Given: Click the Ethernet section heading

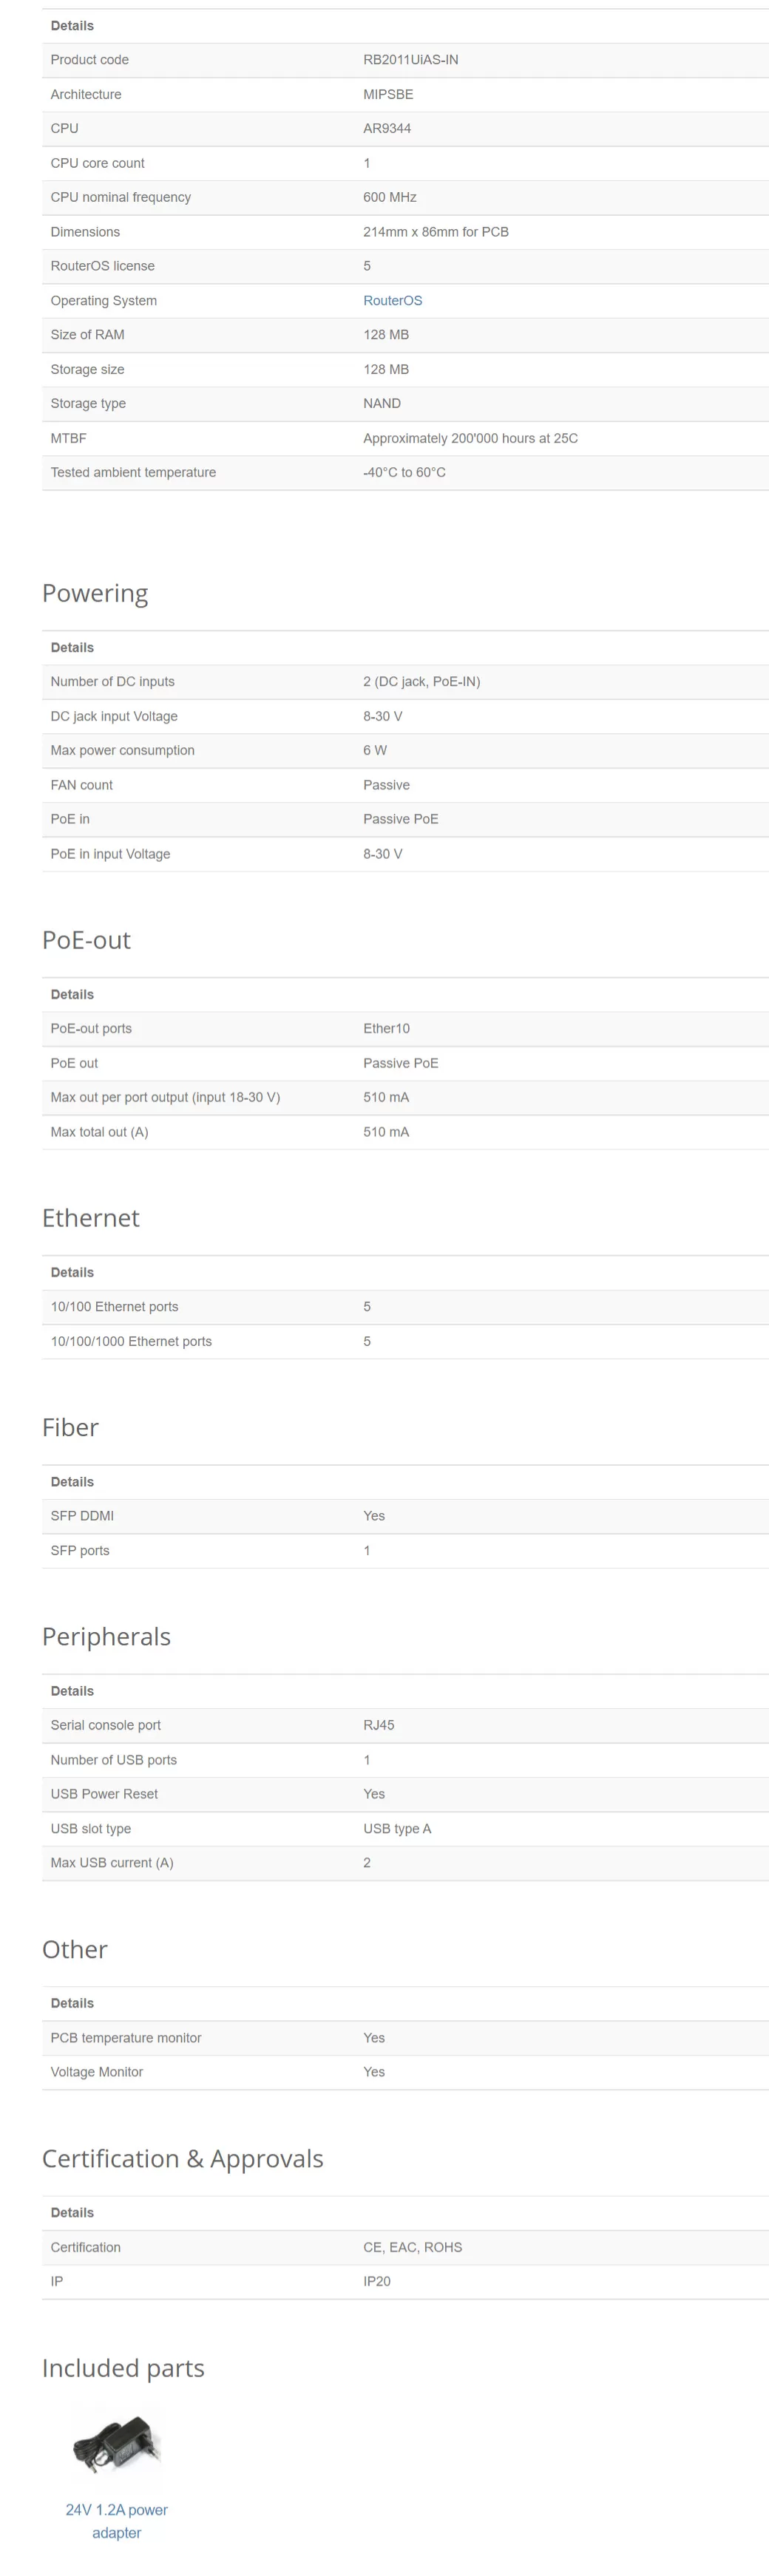Looking at the screenshot, I should [90, 1218].
